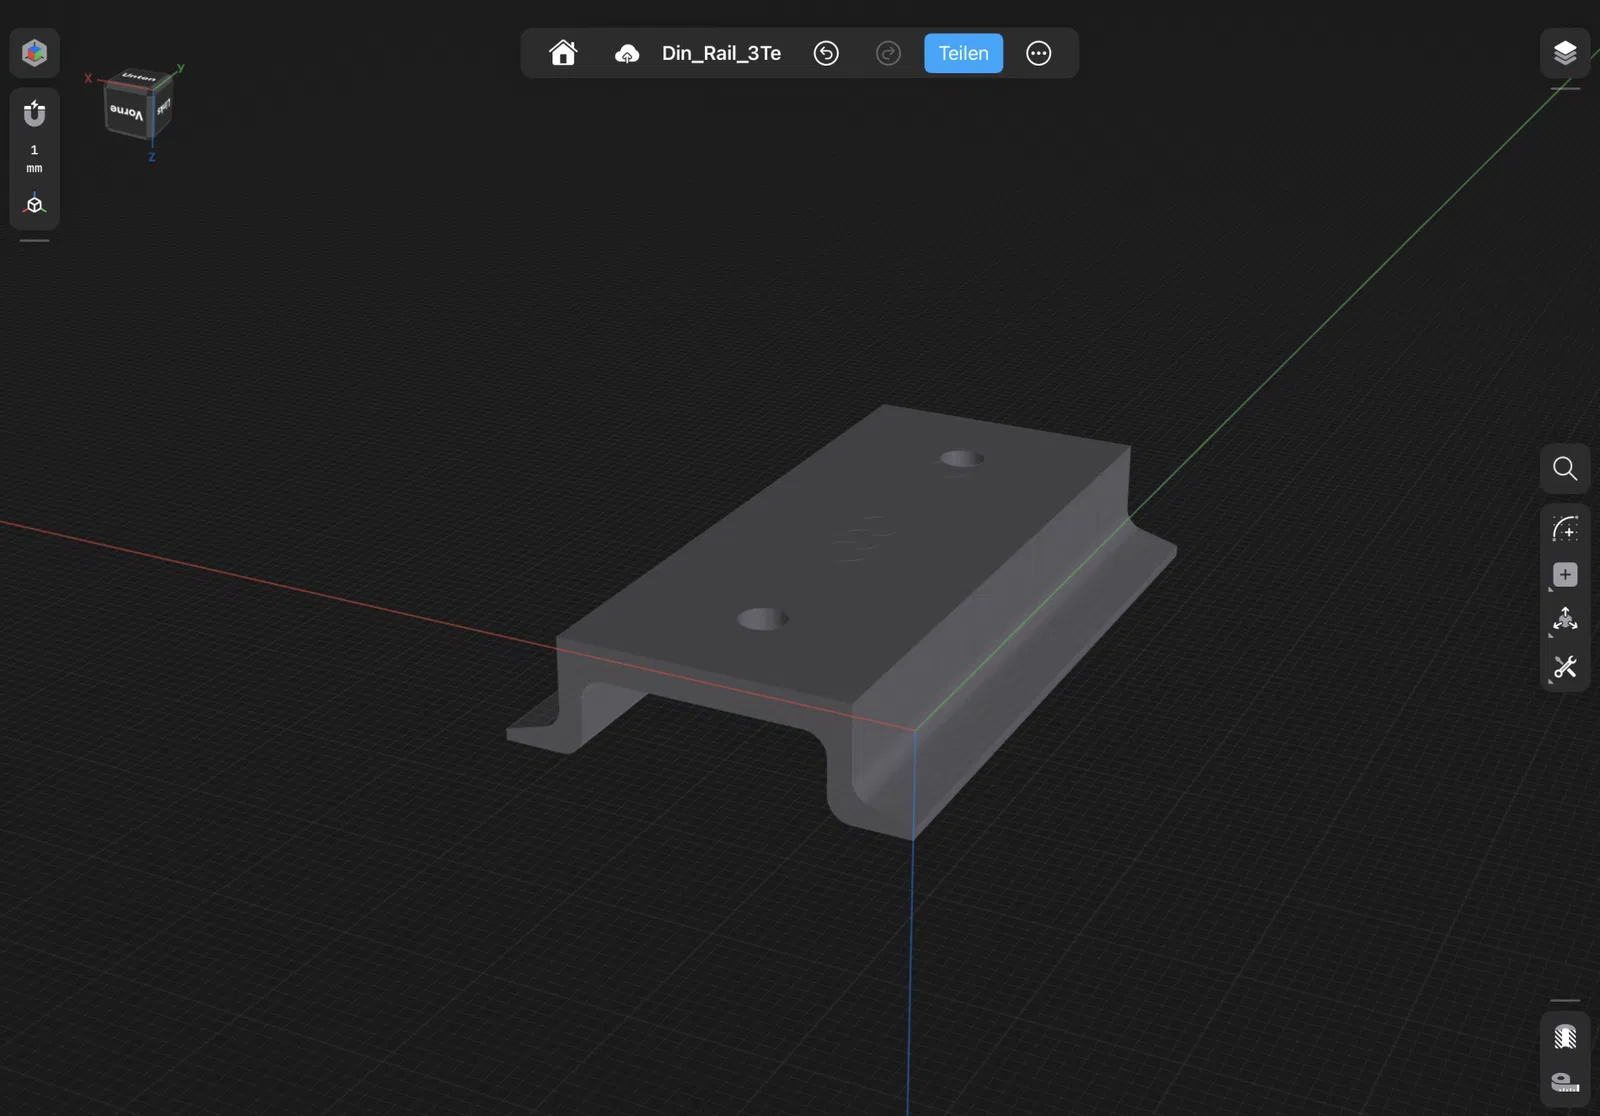Open the Transform tools menu
The height and width of the screenshot is (1116, 1600).
[x=1565, y=621]
